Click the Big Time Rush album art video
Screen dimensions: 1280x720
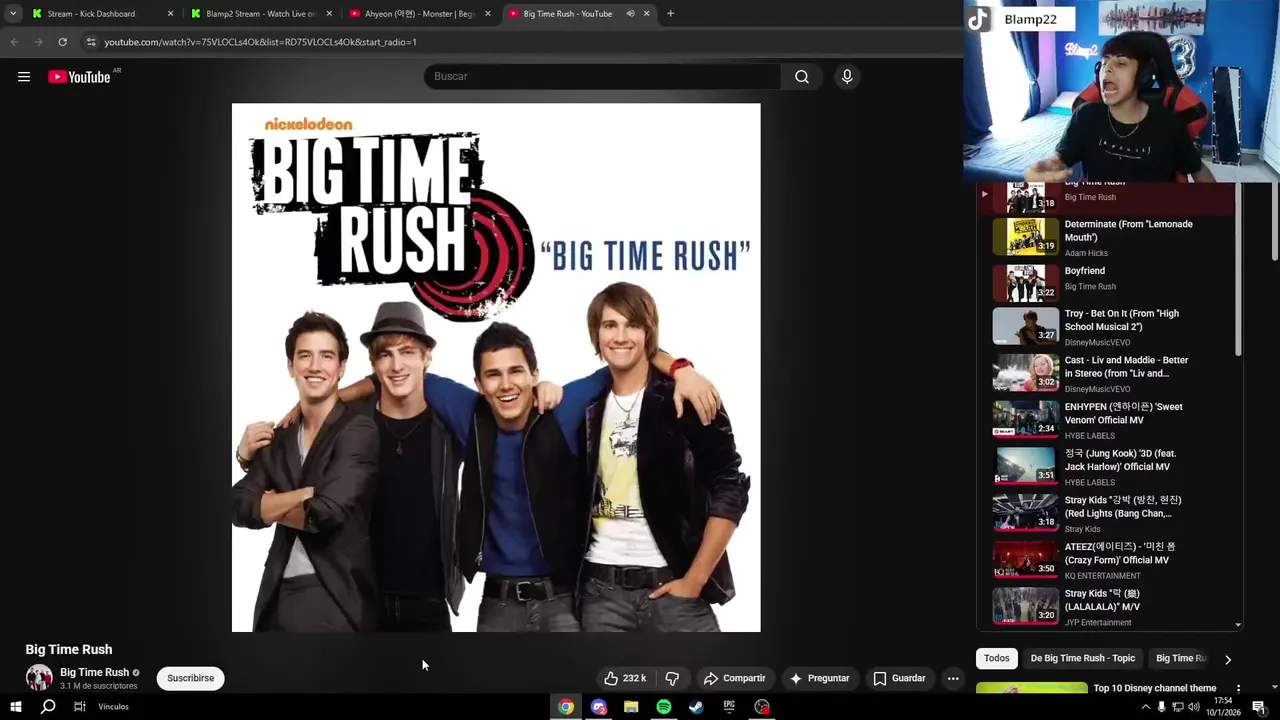(x=496, y=367)
